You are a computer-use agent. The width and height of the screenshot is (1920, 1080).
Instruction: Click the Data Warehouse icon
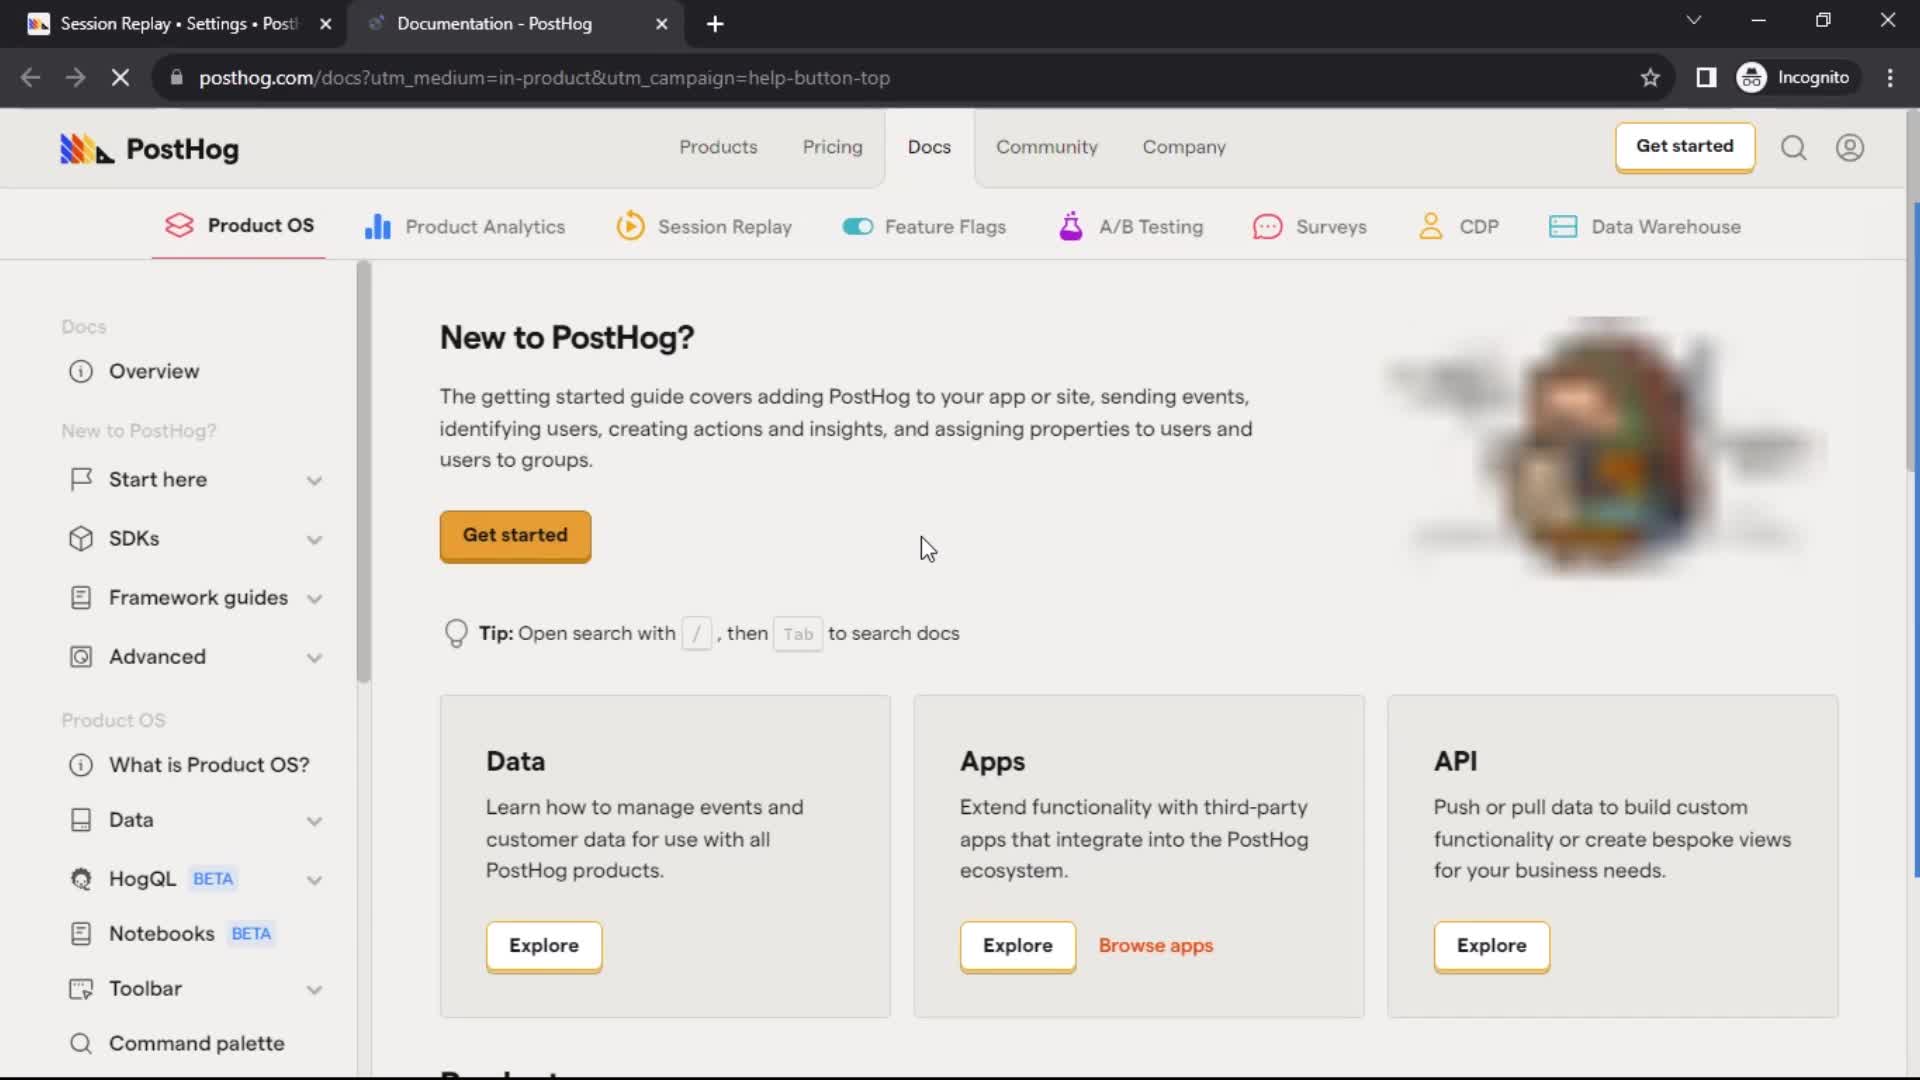tap(1562, 227)
